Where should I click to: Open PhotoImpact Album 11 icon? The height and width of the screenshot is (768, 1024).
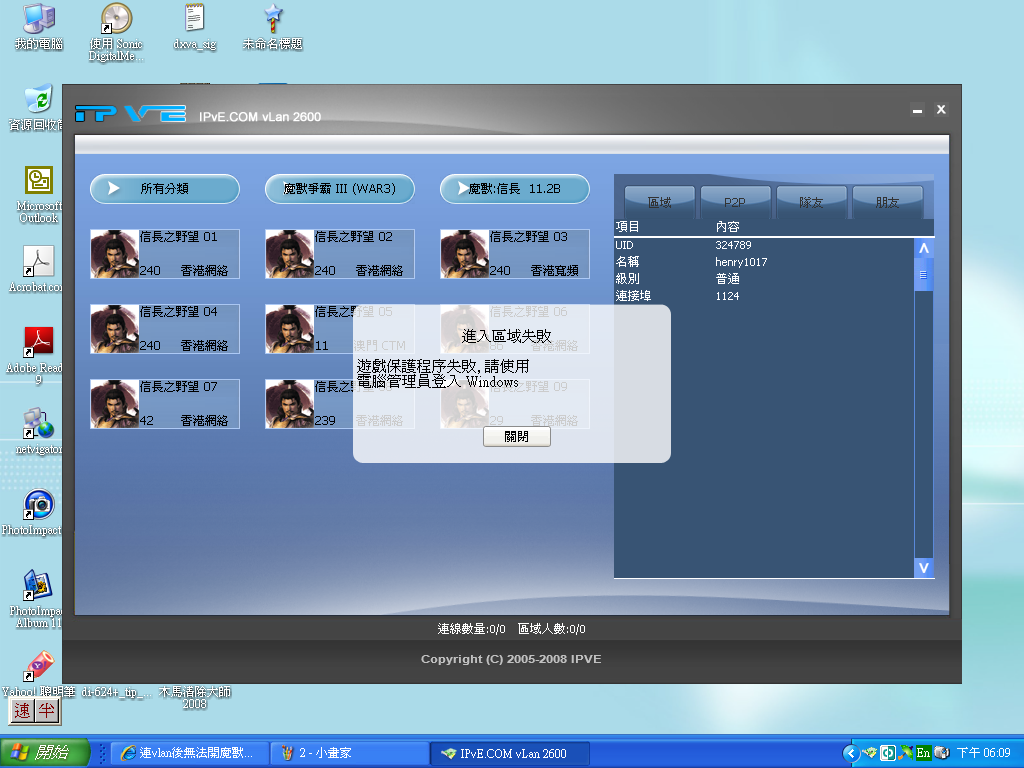[x=37, y=599]
